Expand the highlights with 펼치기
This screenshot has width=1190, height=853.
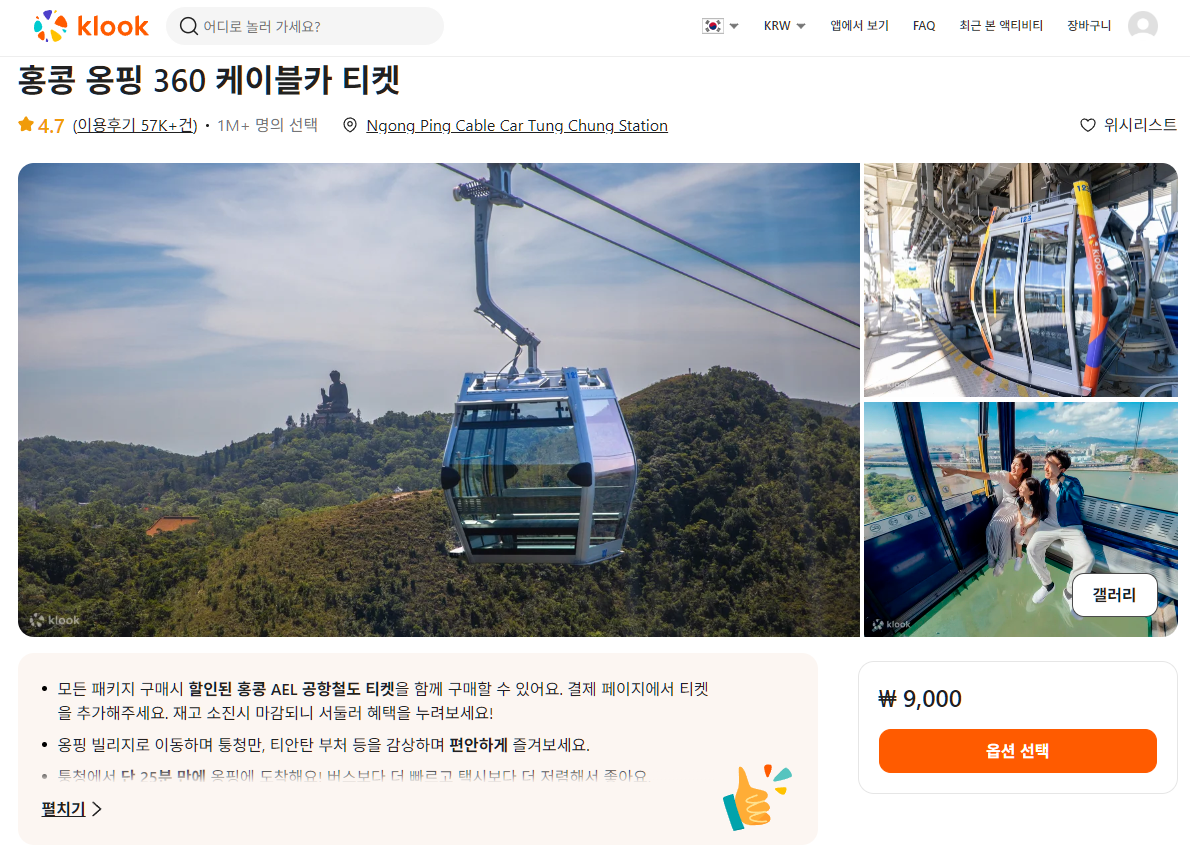pyautogui.click(x=71, y=809)
